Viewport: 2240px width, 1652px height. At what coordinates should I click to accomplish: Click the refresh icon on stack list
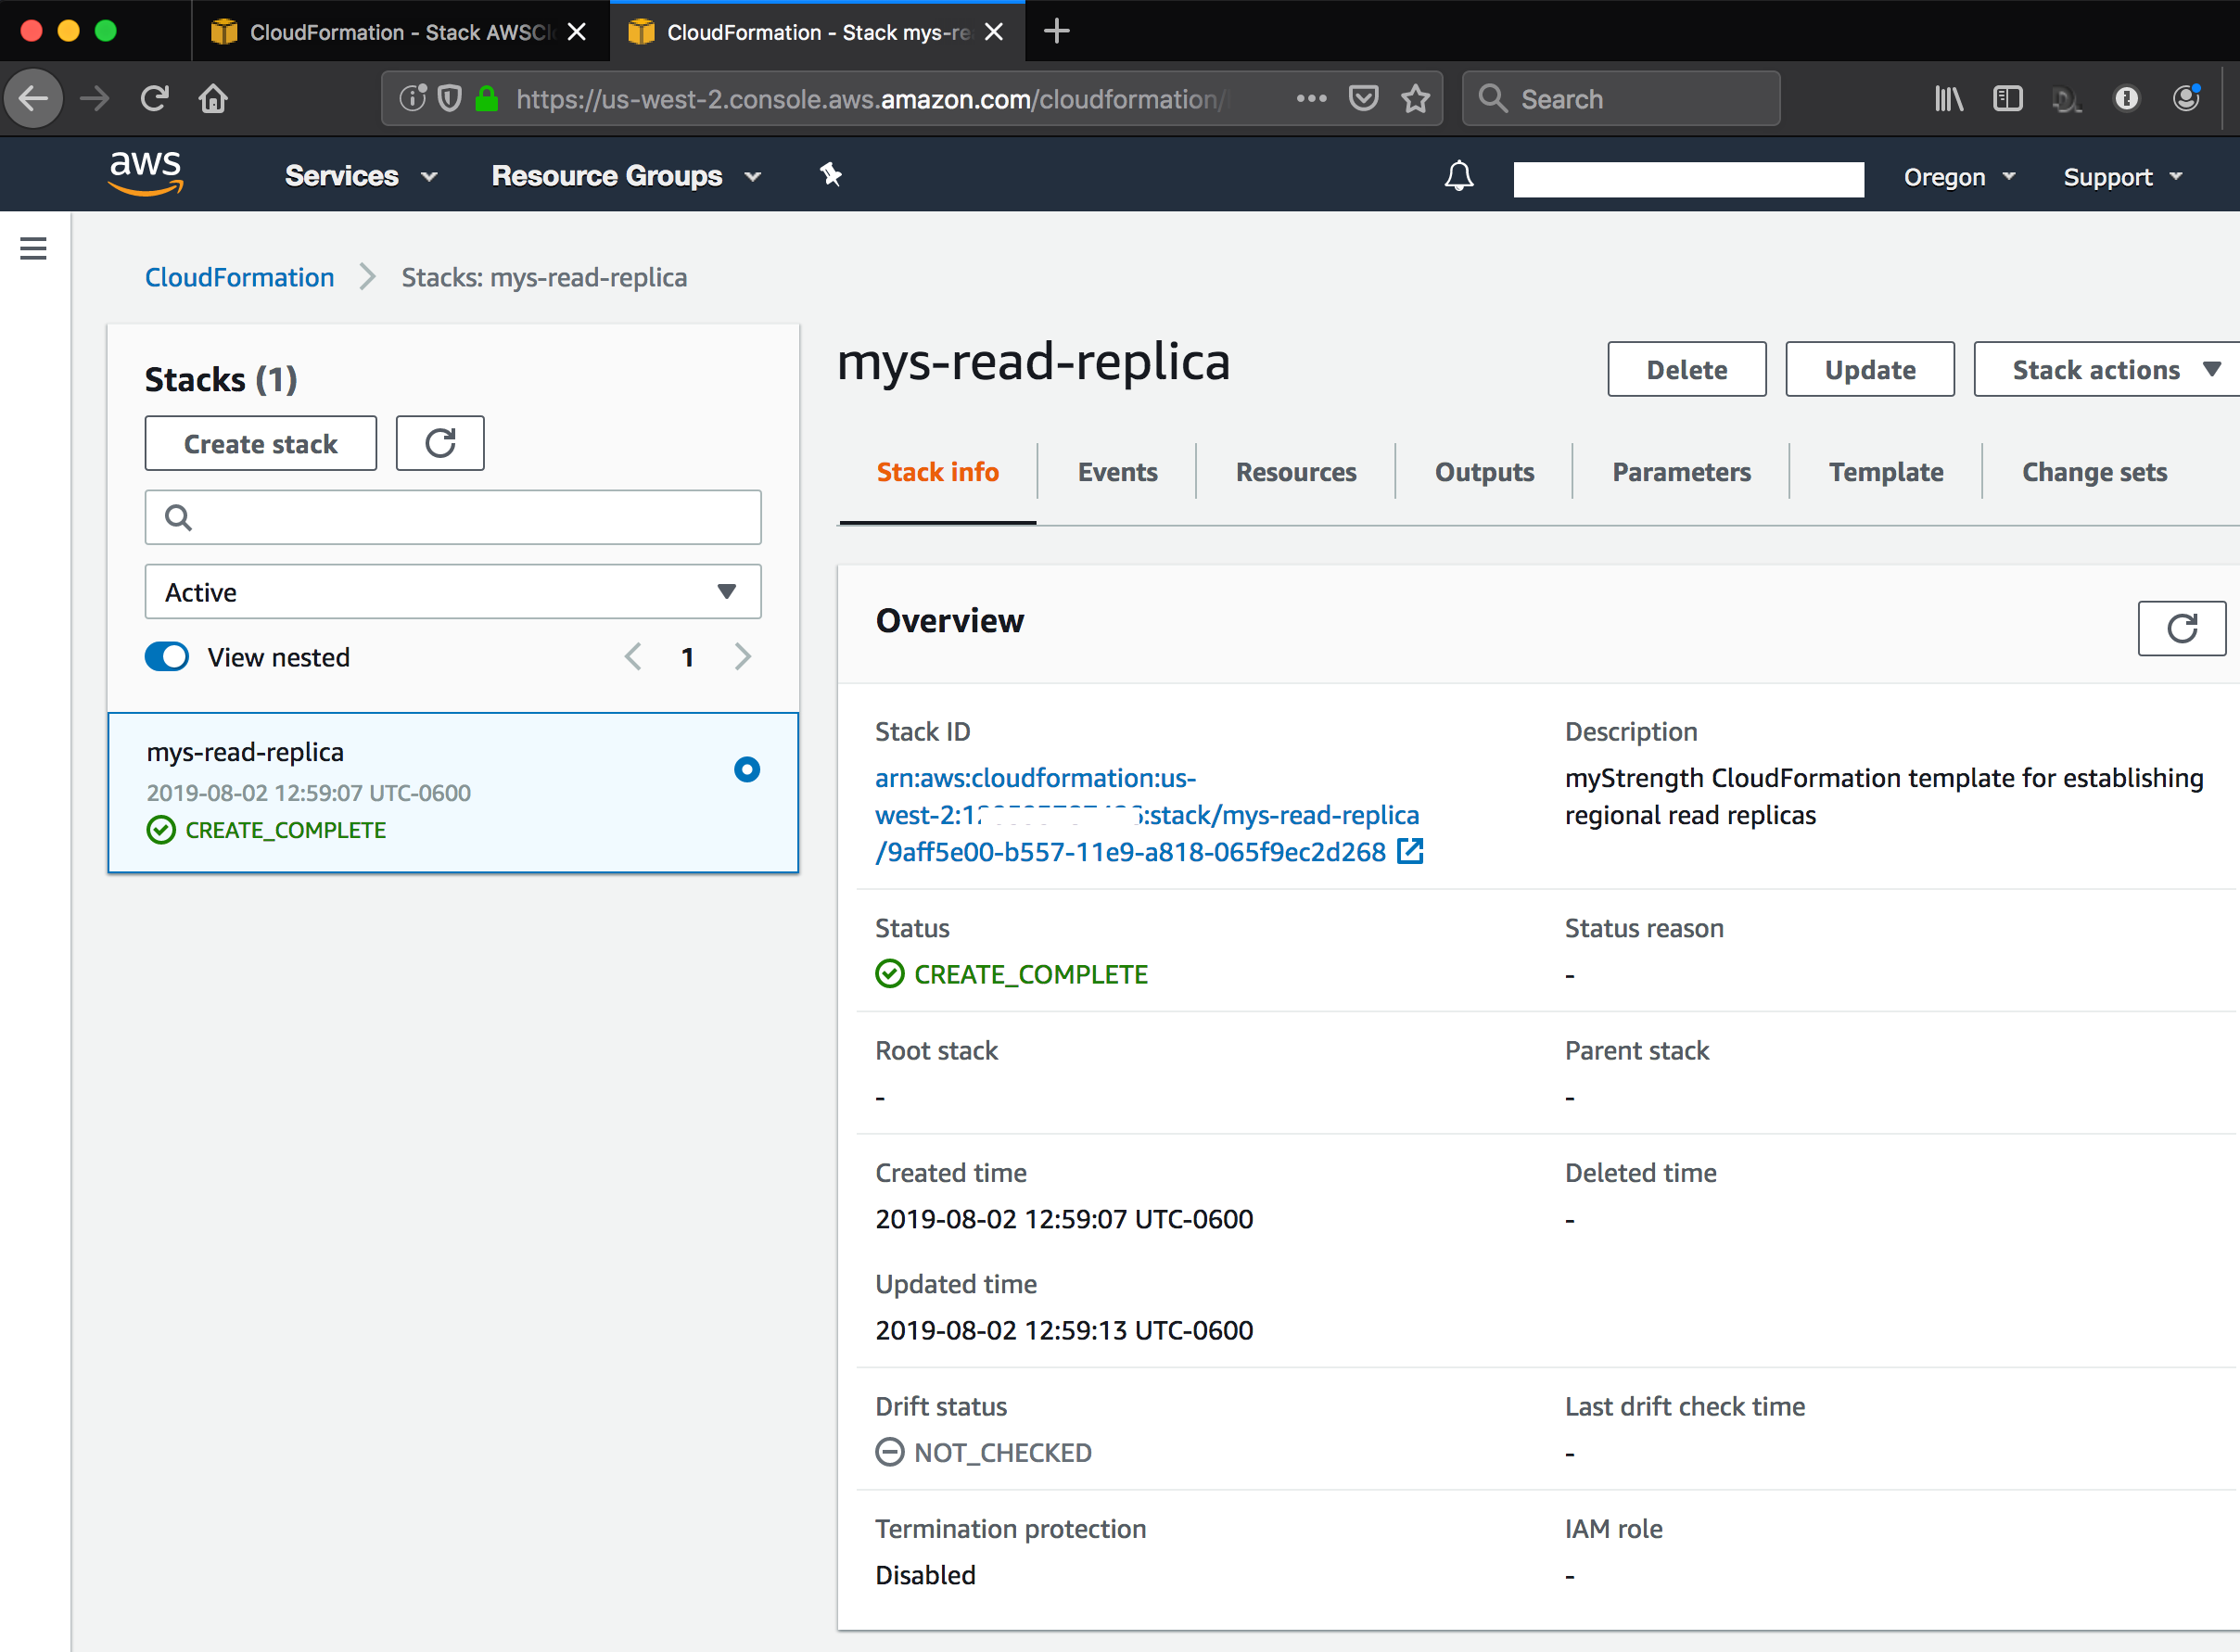pos(440,443)
